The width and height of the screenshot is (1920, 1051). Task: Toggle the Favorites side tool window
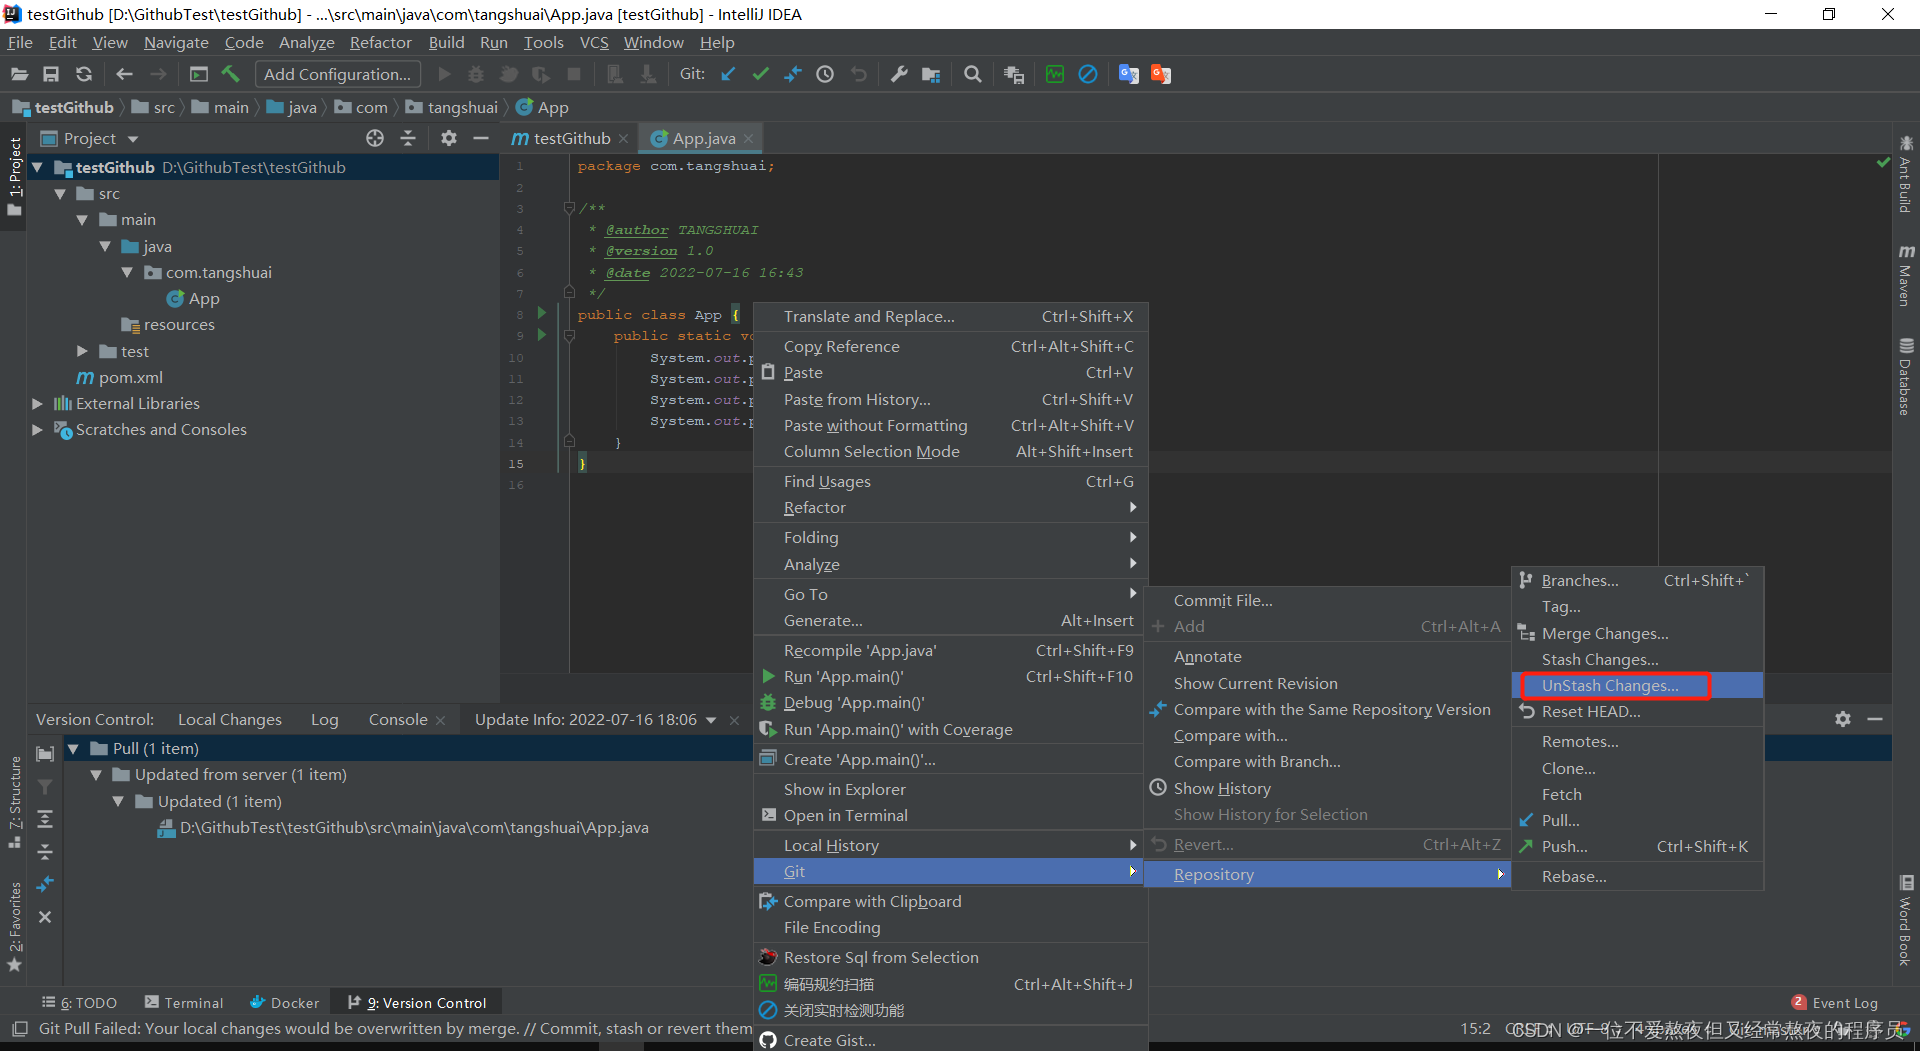pos(14,926)
